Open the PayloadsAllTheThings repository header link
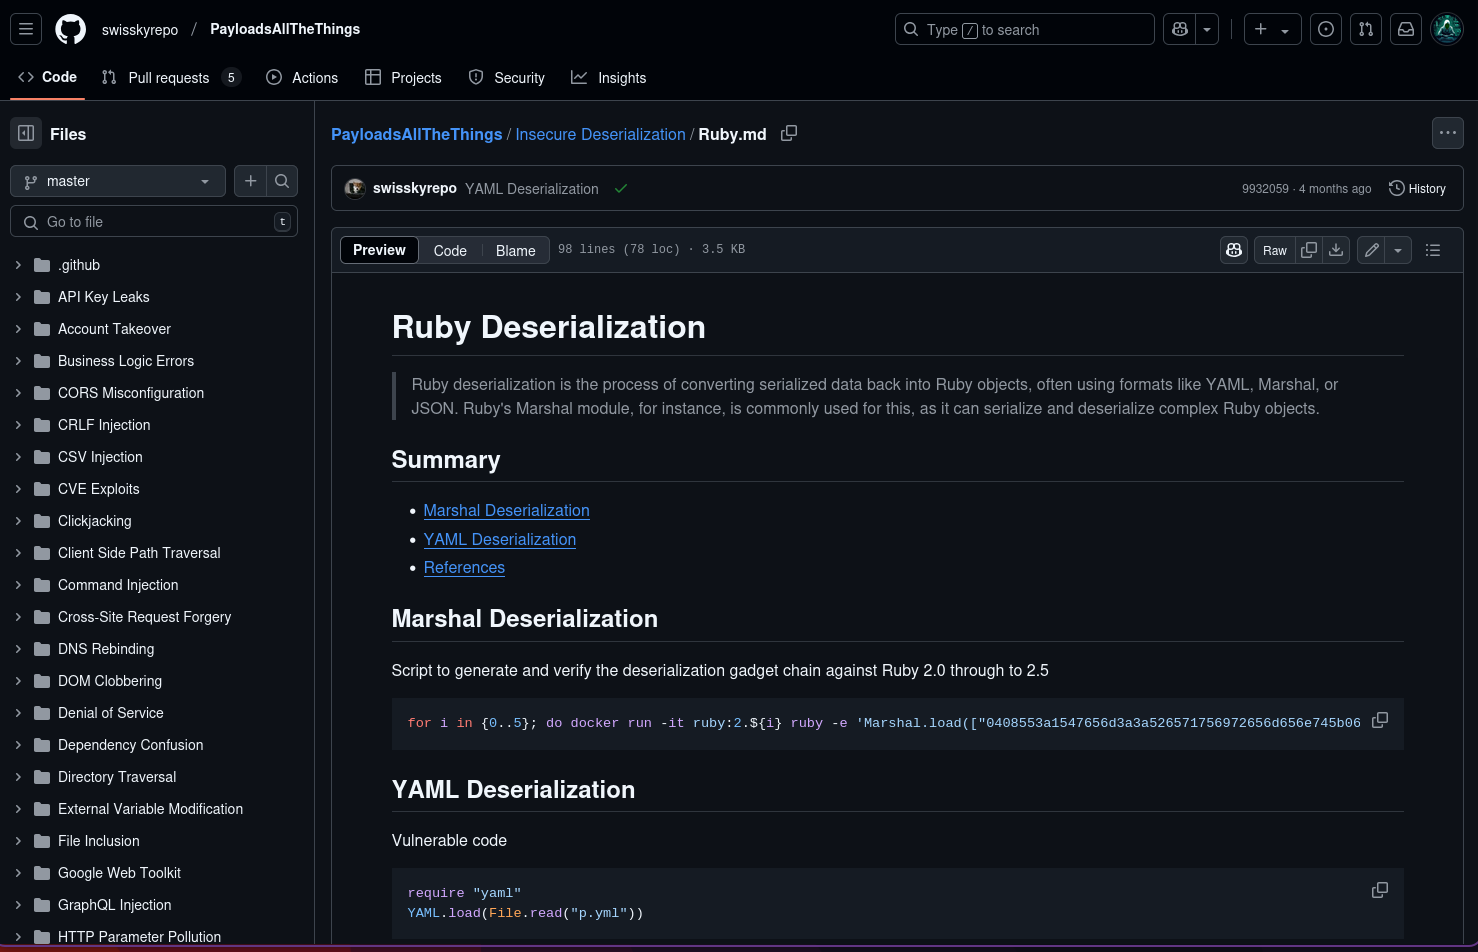Viewport: 1478px width, 952px height. 285,29
